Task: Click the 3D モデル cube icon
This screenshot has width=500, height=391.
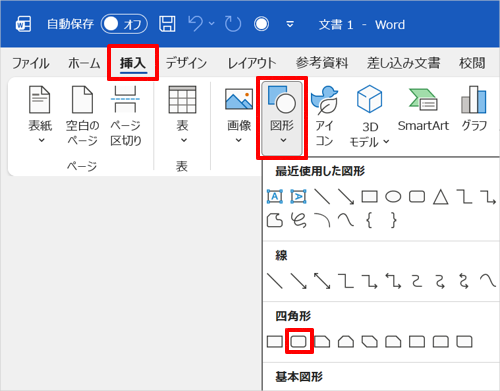Action: pos(369,99)
